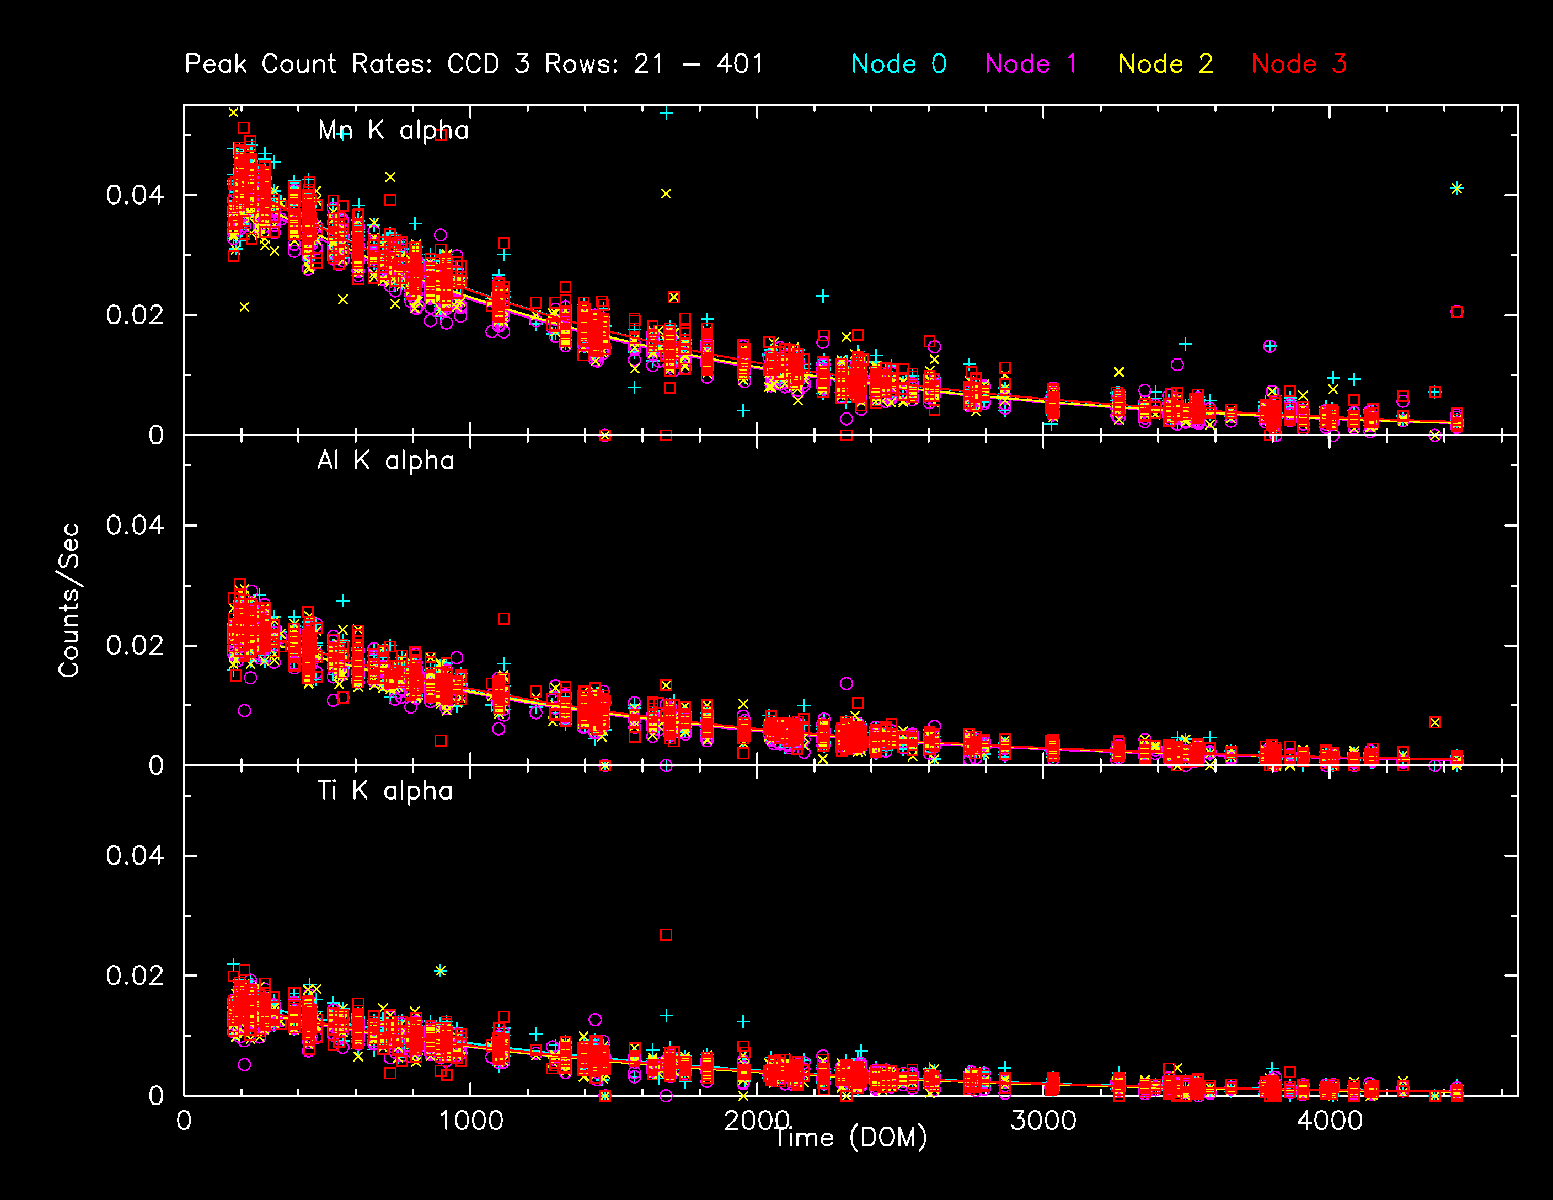Screen dimensions: 1553x1200
Task: Click the 1000 tick label on x-axis
Action: pyautogui.click(x=470, y=1120)
